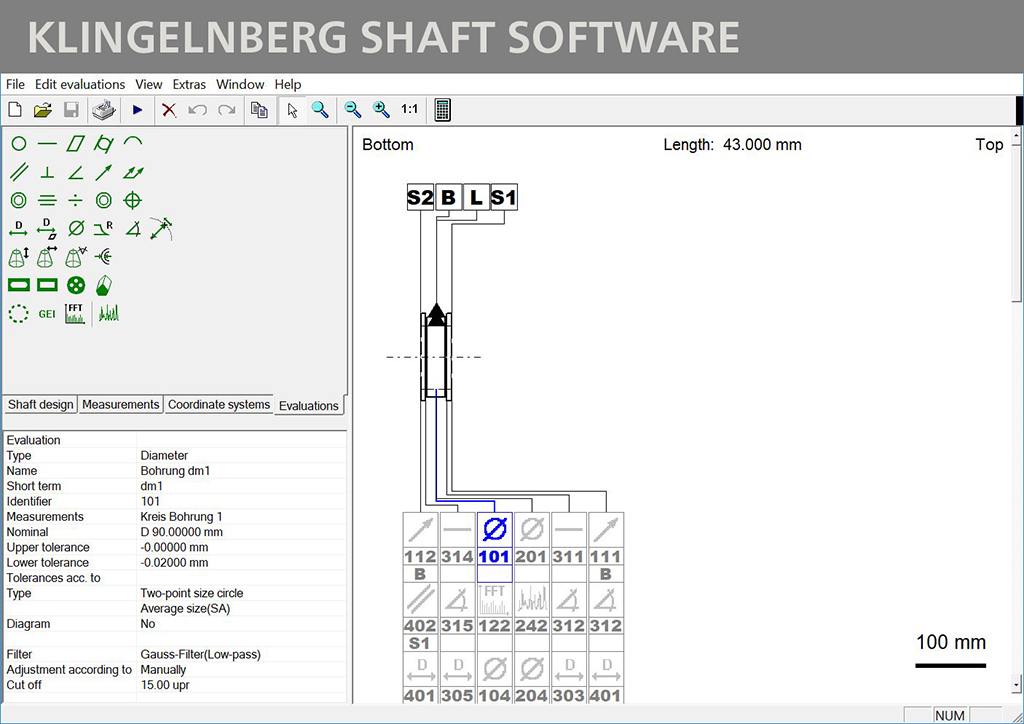The height and width of the screenshot is (724, 1024).
Task: Select the pointer cursor tool
Action: (x=292, y=110)
